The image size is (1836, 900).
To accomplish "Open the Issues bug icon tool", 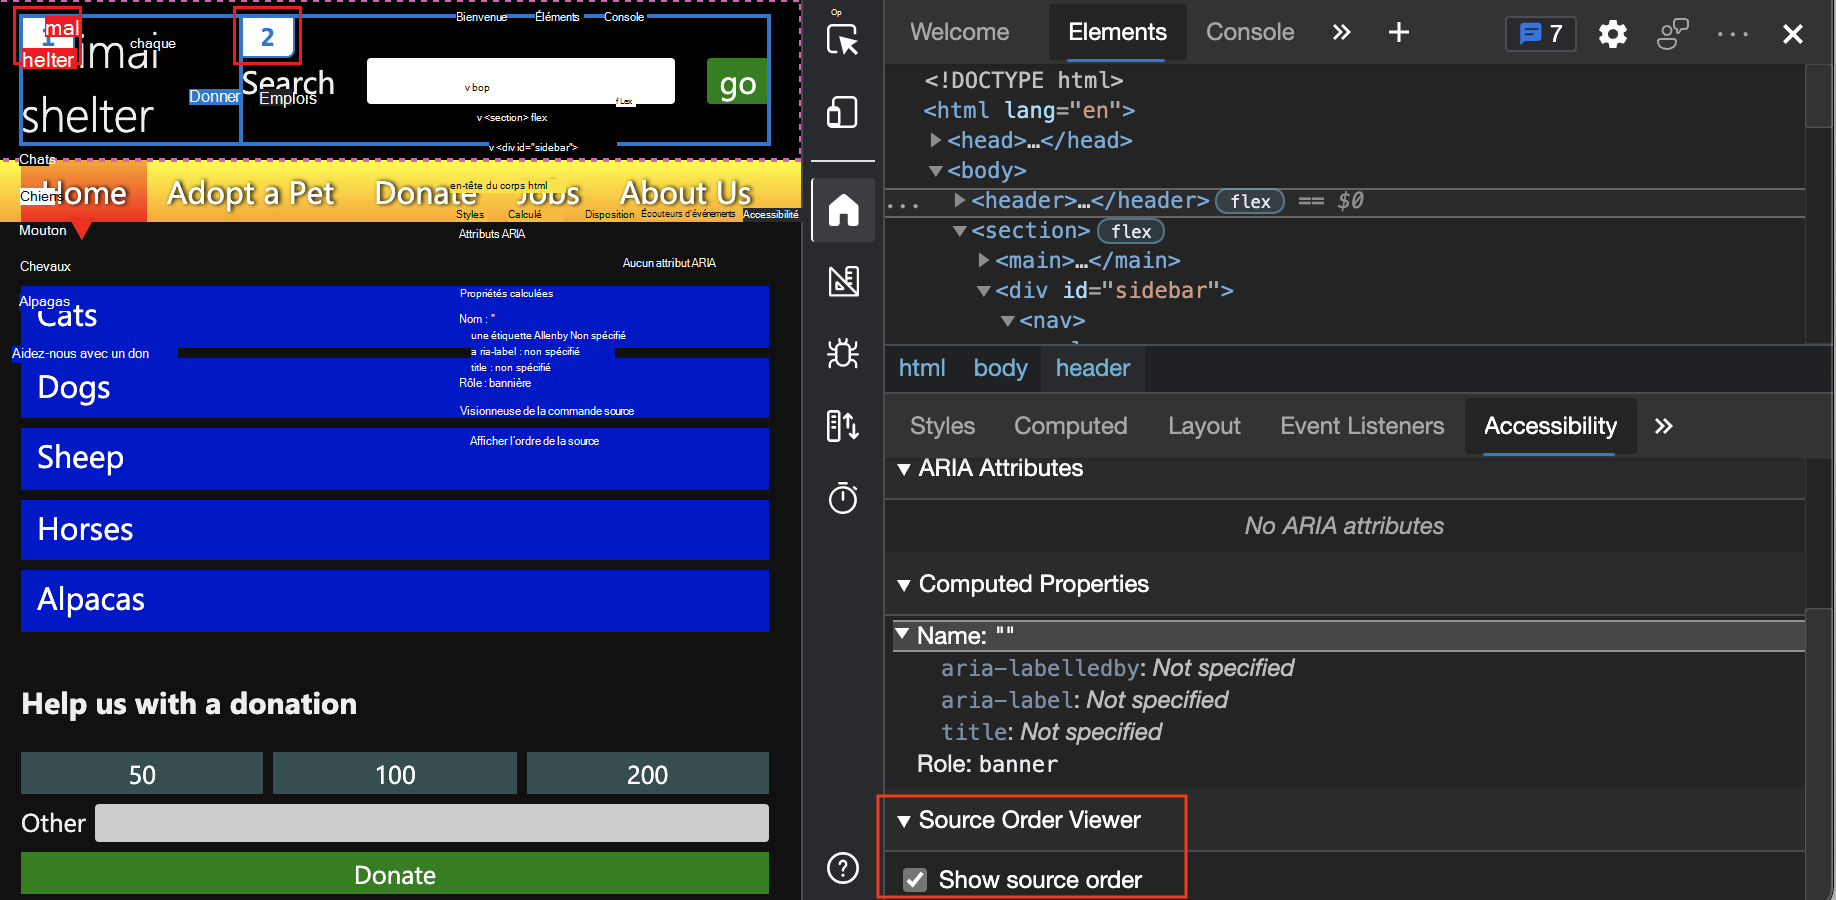I will point(843,353).
